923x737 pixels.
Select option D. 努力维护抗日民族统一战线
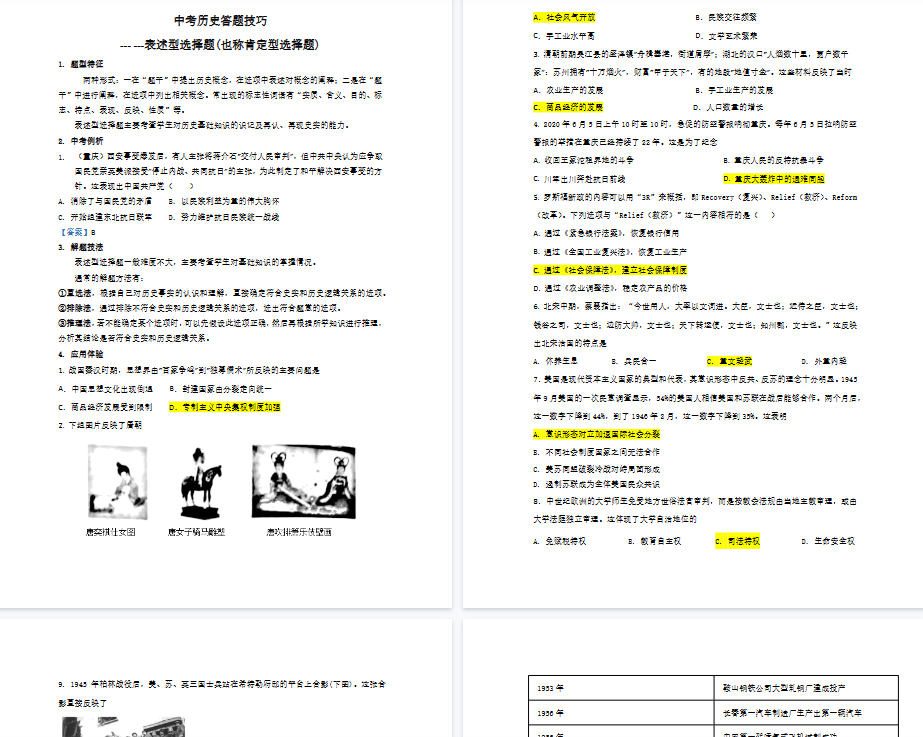pyautogui.click(x=224, y=217)
